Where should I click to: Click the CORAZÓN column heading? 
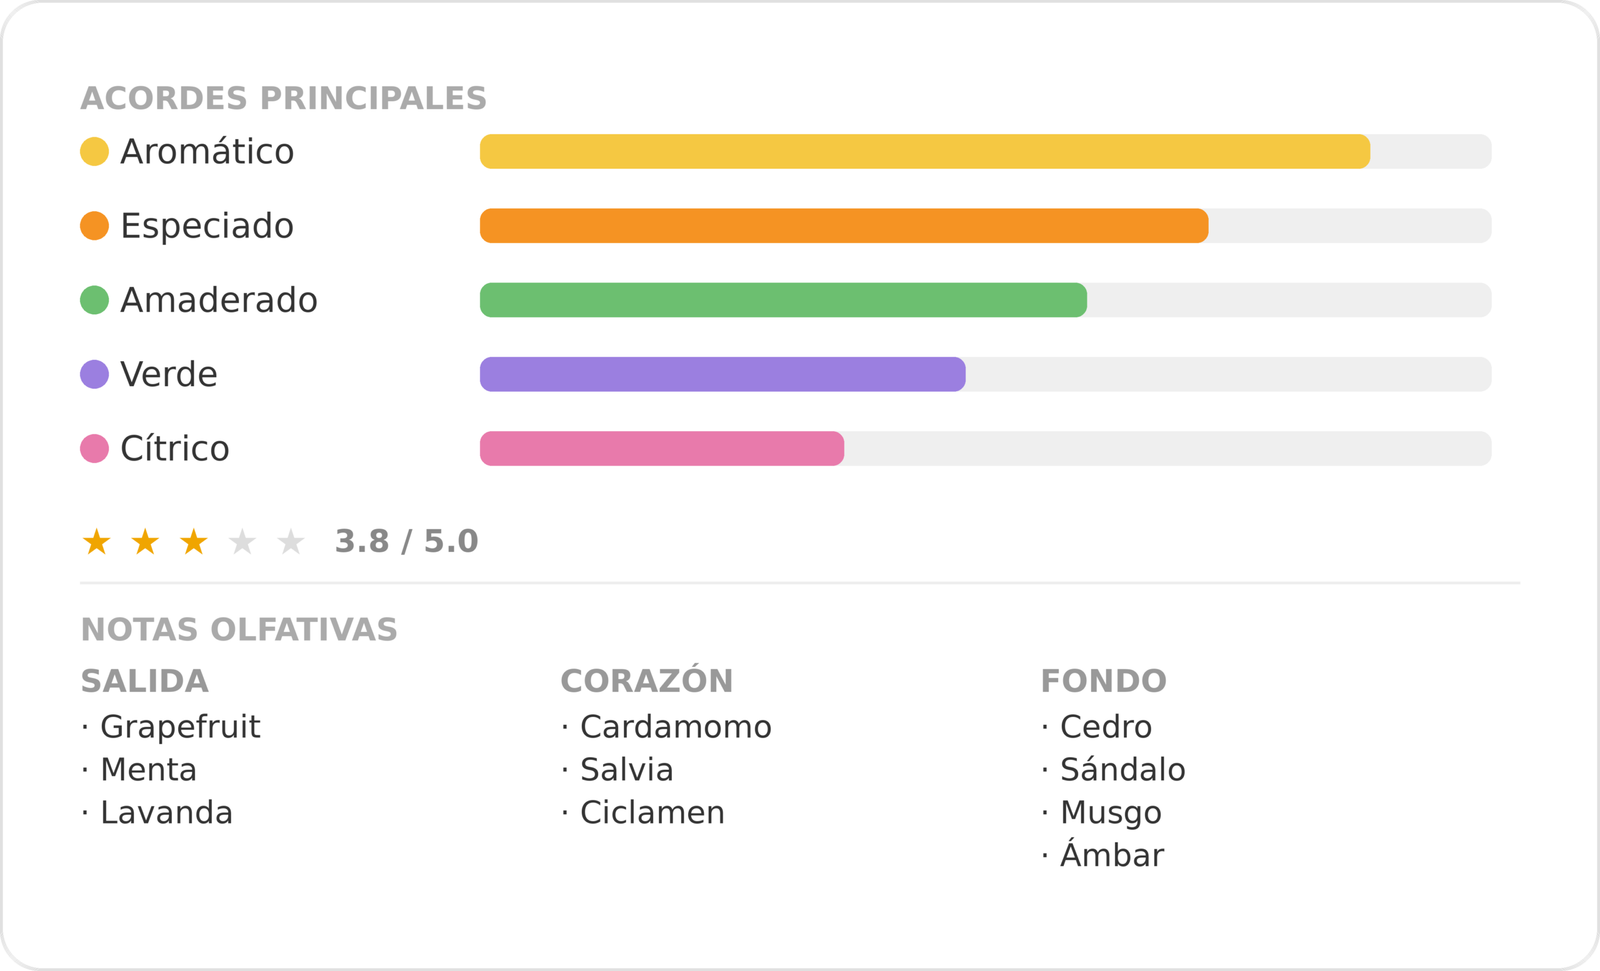[x=647, y=680]
